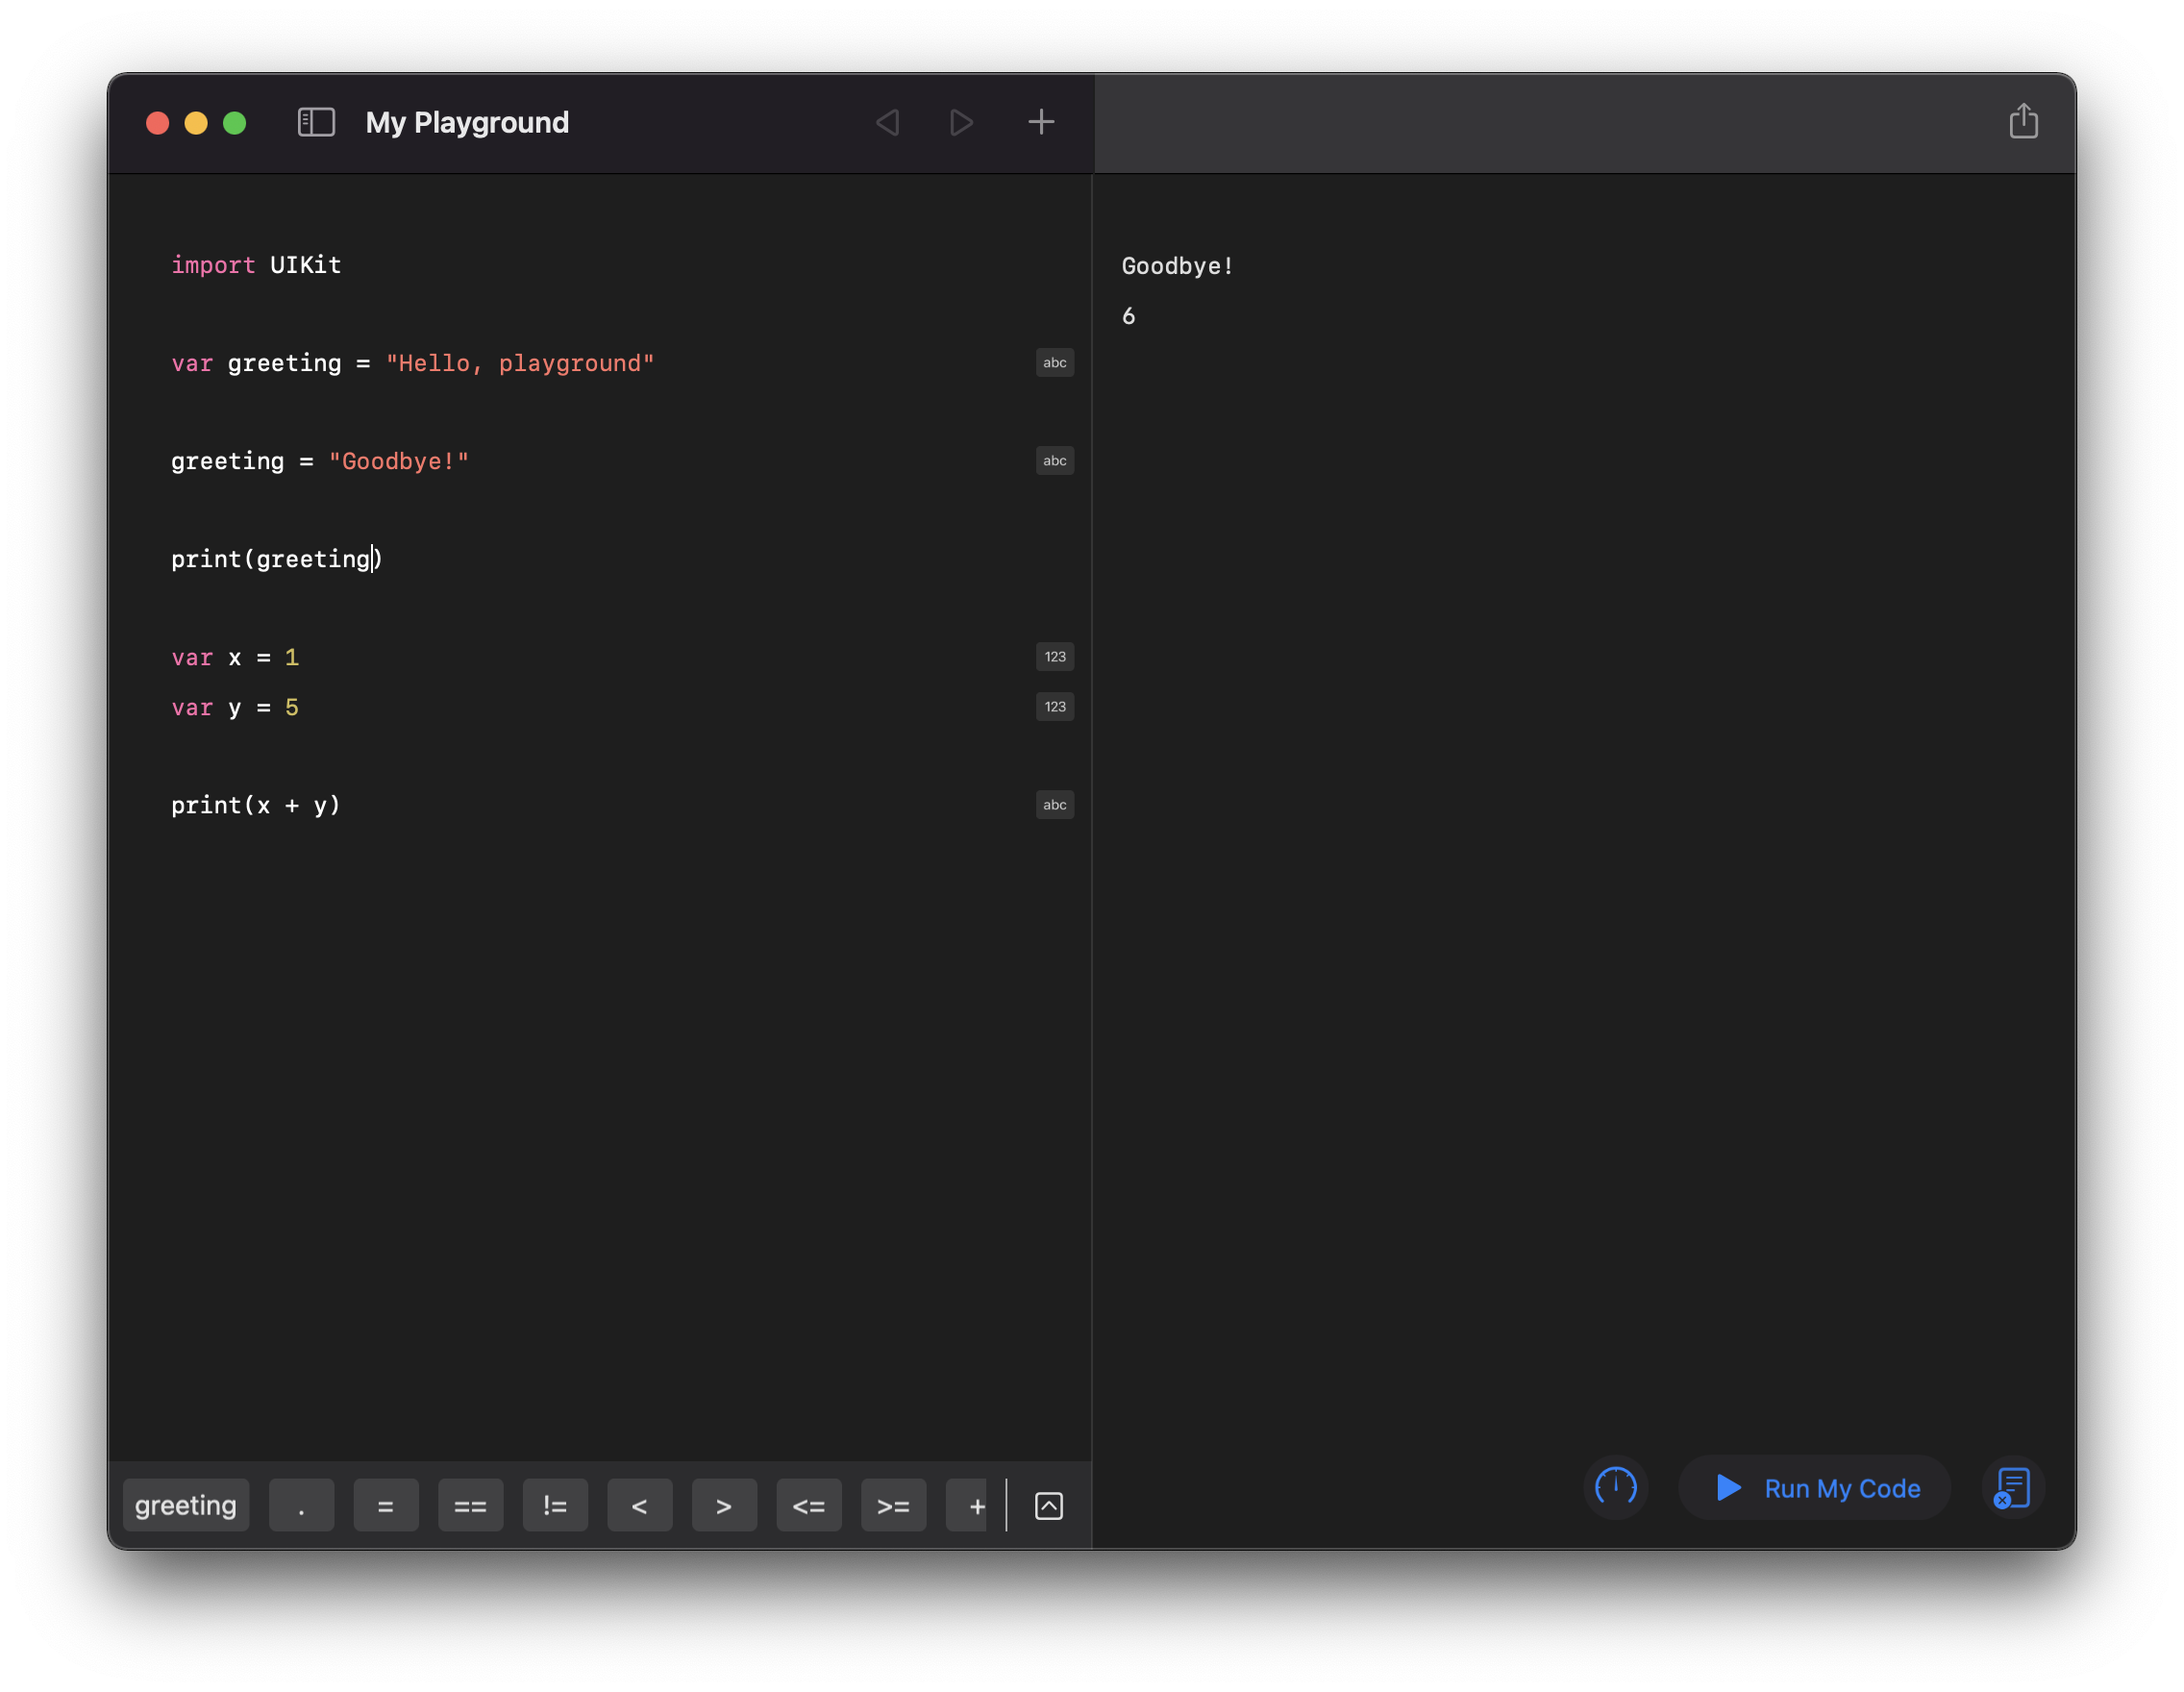Select the "Goodbye!" string literal
This screenshot has height=1692, width=2184.
[399, 461]
